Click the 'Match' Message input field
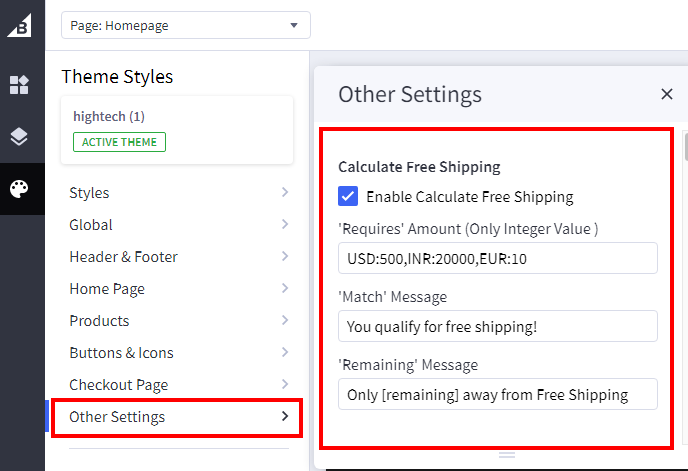The width and height of the screenshot is (688, 471). (497, 326)
